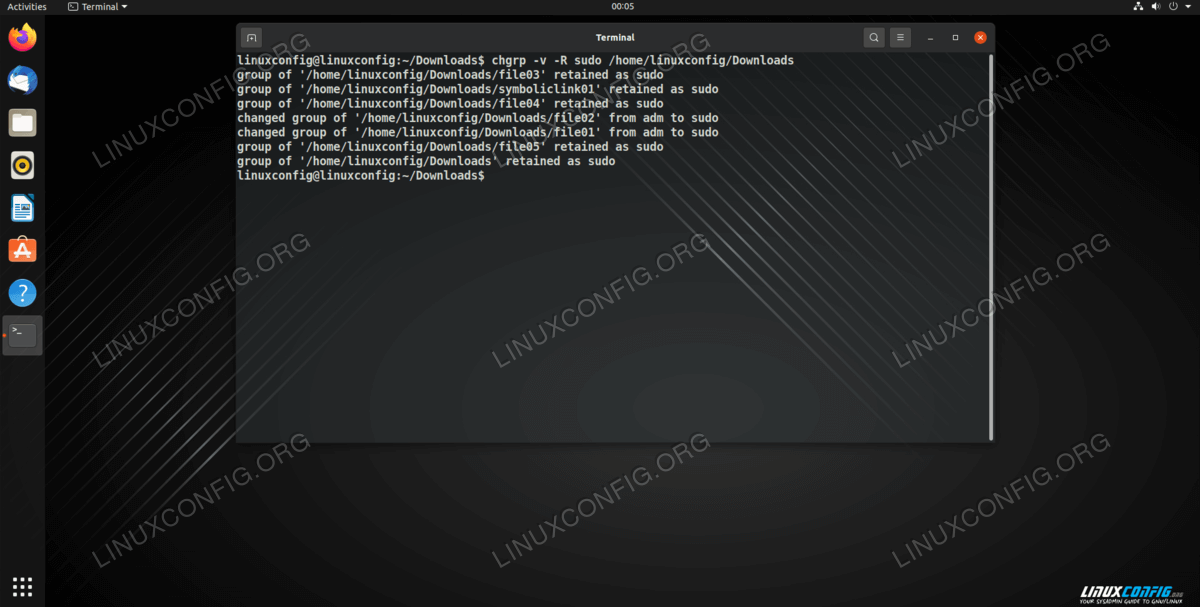Launch Rhythmbox music player
The width and height of the screenshot is (1200, 607).
click(22, 165)
